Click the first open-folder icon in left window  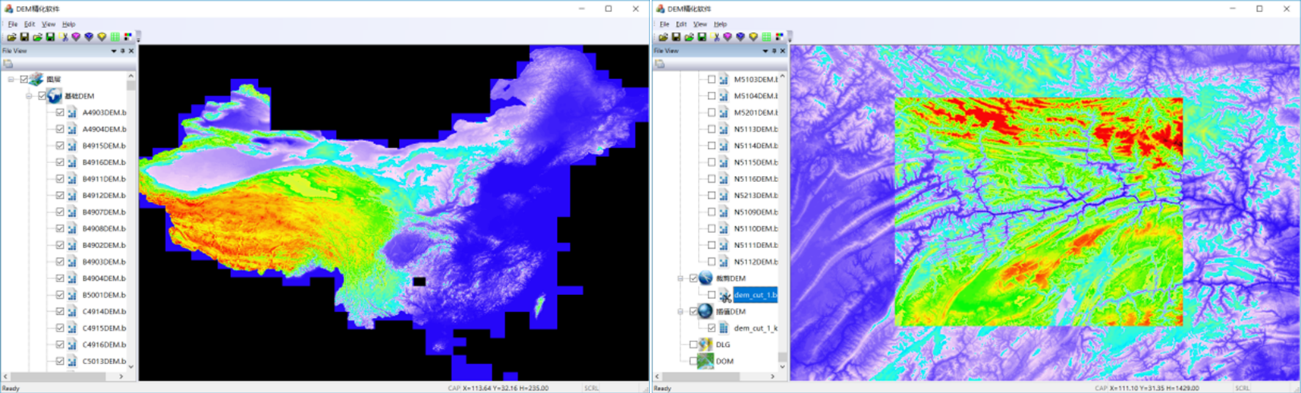click(12, 37)
